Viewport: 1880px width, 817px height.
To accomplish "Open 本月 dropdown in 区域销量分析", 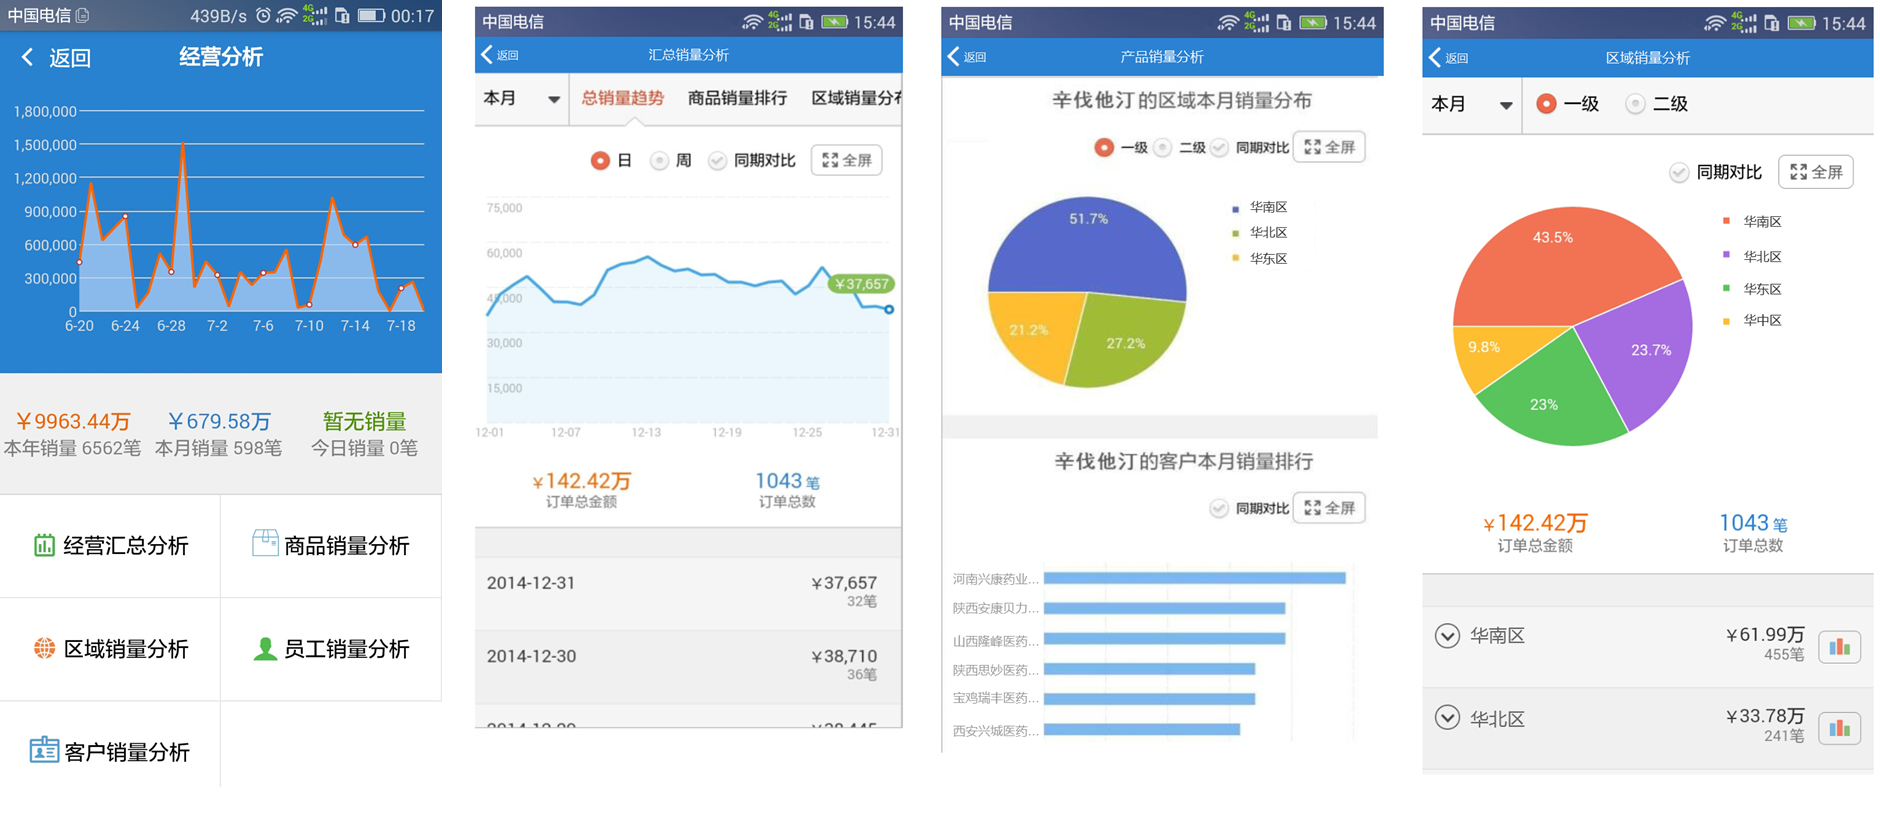I will [1471, 104].
